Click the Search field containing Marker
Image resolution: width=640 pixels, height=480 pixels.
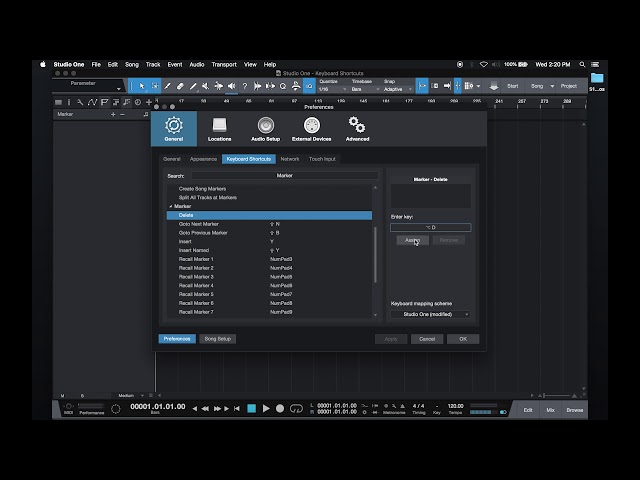[284, 176]
